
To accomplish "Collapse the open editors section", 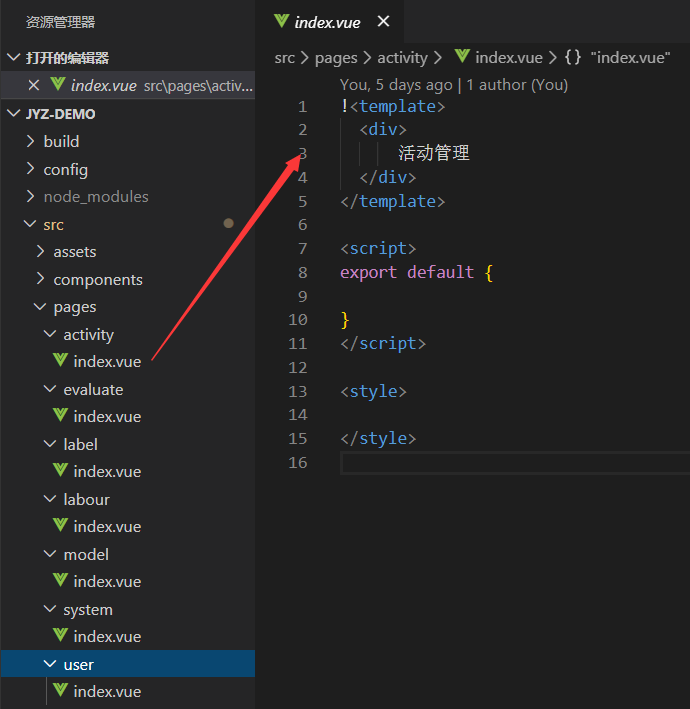I will pyautogui.click(x=14, y=57).
